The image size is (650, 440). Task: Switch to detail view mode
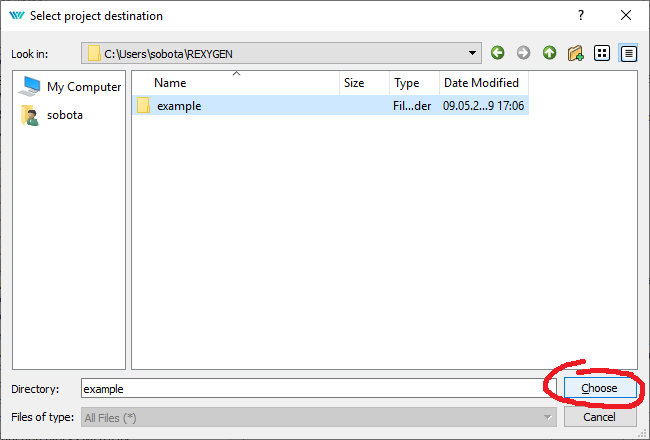tap(628, 53)
